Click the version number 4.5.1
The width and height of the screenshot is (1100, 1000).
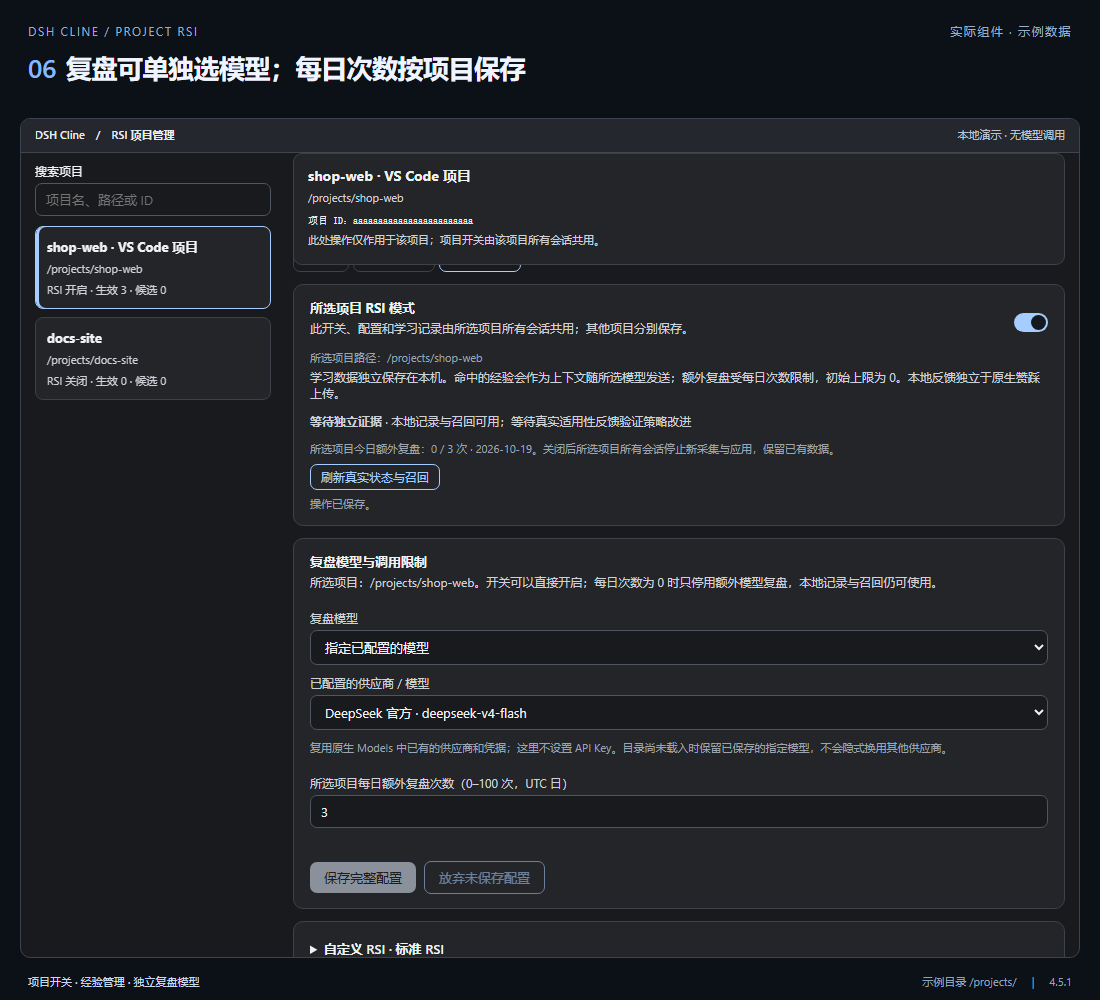tap(1060, 982)
